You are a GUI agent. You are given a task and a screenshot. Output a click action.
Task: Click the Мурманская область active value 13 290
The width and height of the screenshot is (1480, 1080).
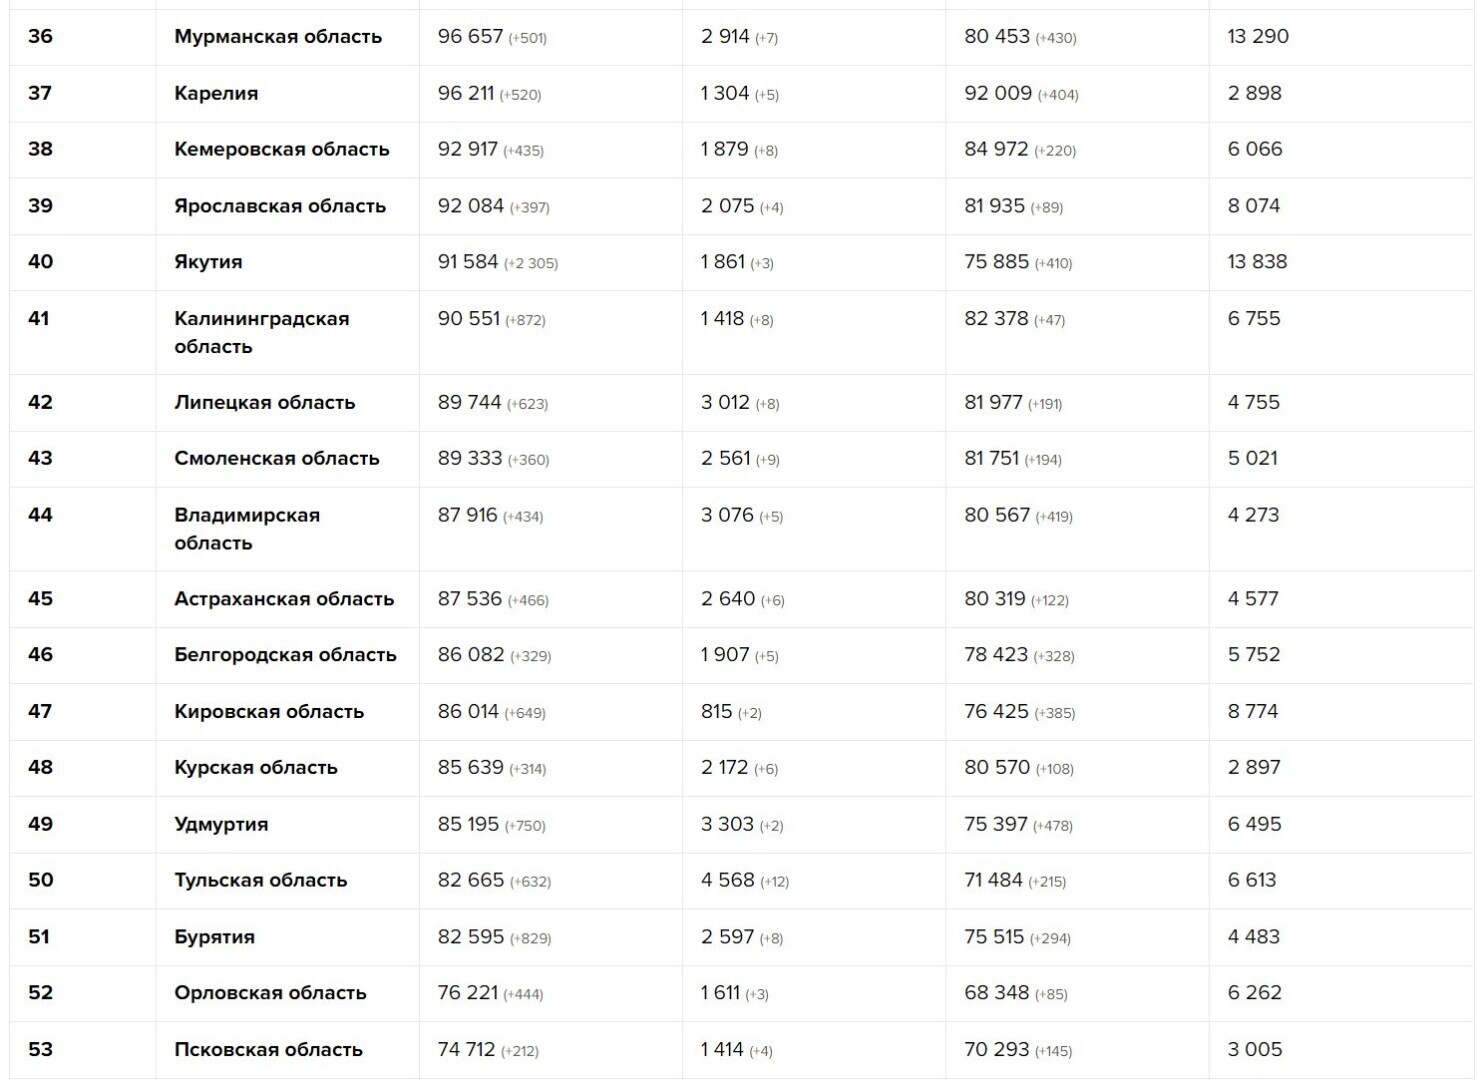click(x=1258, y=37)
